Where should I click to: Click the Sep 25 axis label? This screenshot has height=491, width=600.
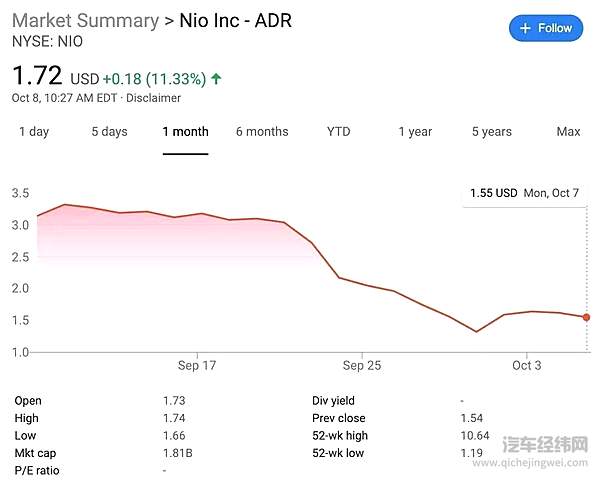click(x=361, y=366)
